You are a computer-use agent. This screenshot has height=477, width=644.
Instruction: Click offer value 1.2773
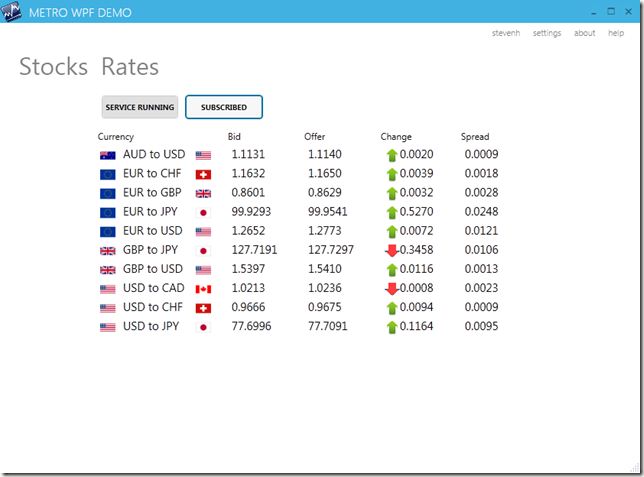pos(324,231)
